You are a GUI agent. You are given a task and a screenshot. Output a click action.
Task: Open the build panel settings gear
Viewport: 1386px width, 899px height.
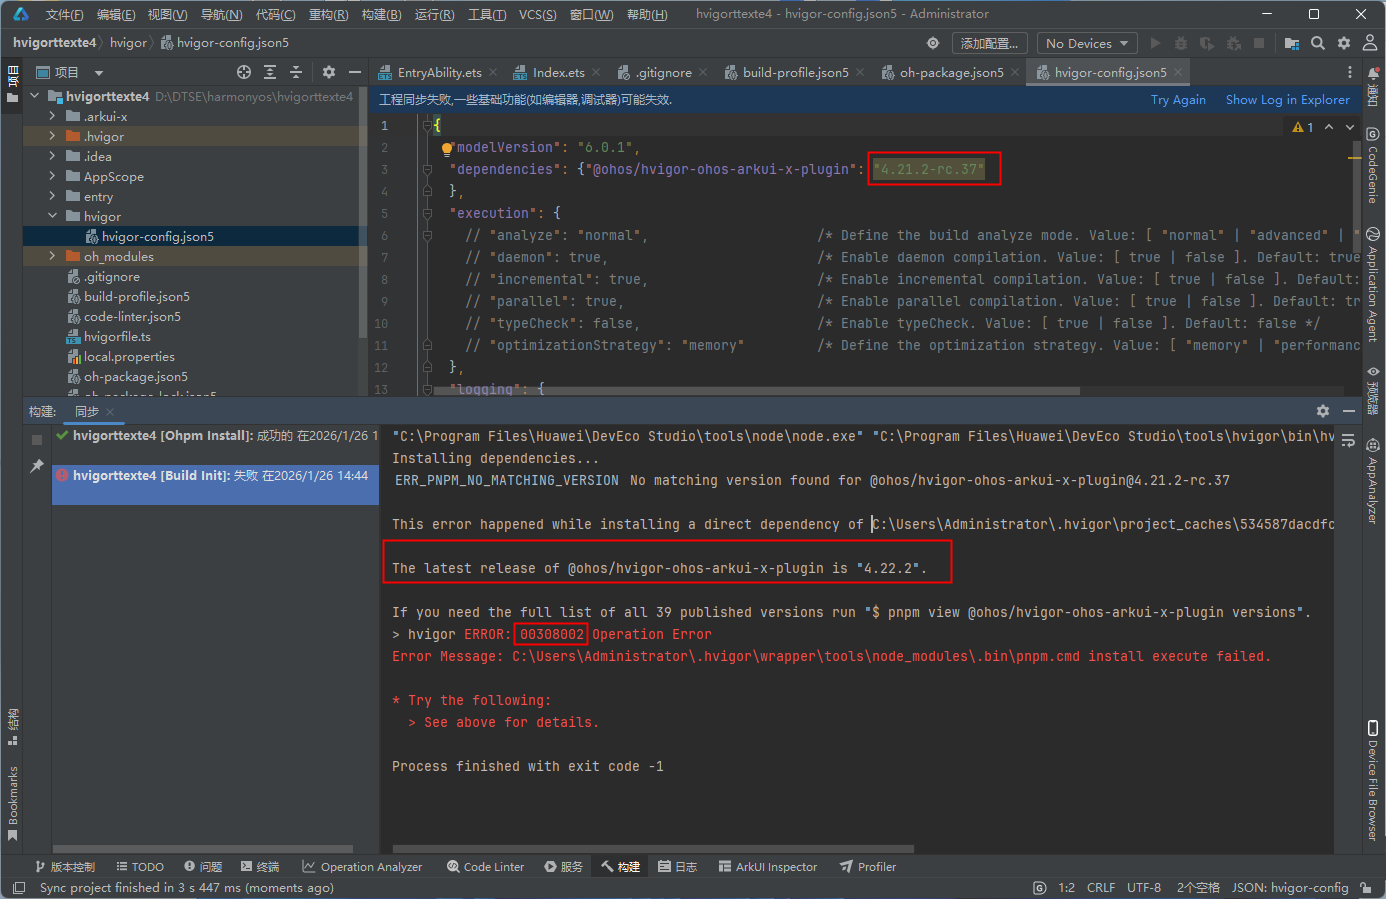[x=1323, y=411]
